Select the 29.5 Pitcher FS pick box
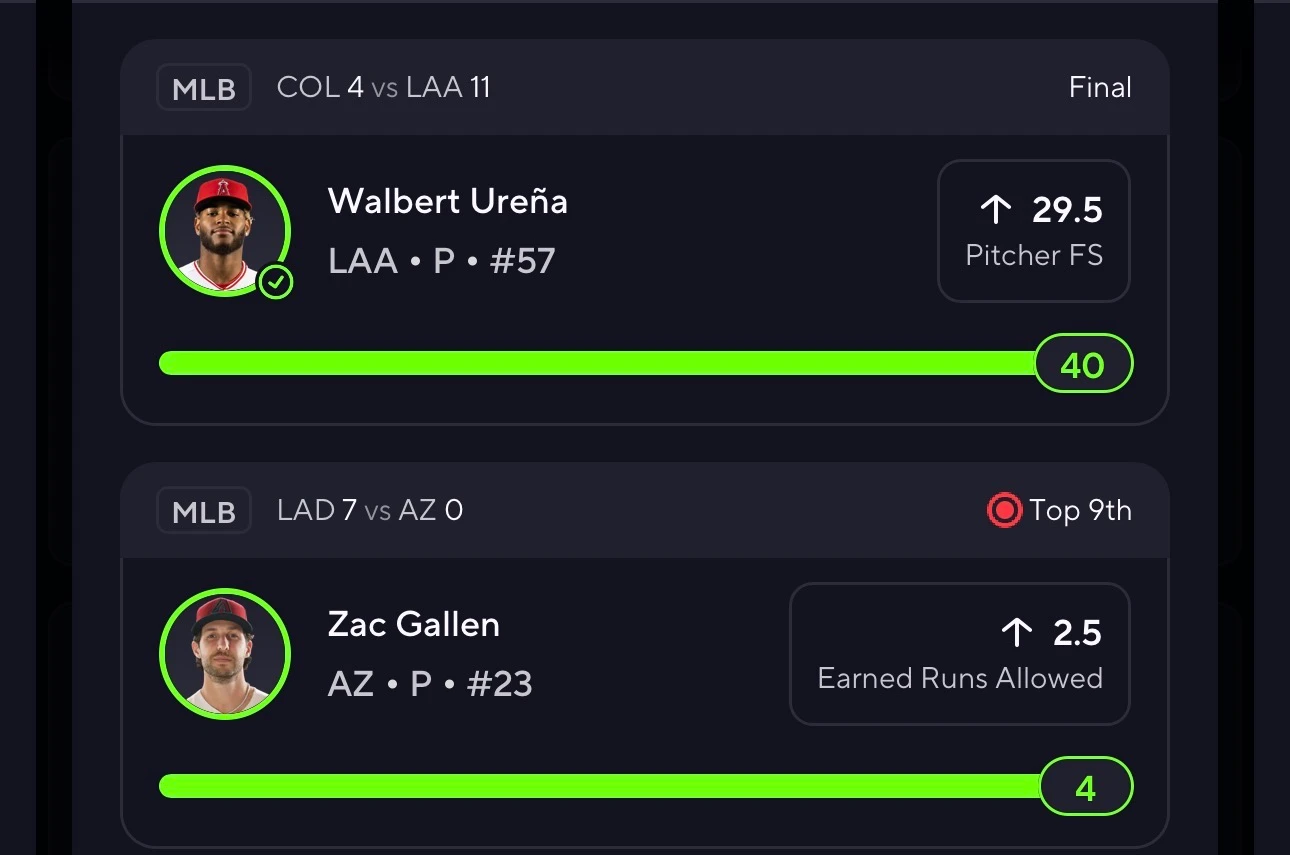Screen dimensions: 1290x855 tap(1034, 231)
